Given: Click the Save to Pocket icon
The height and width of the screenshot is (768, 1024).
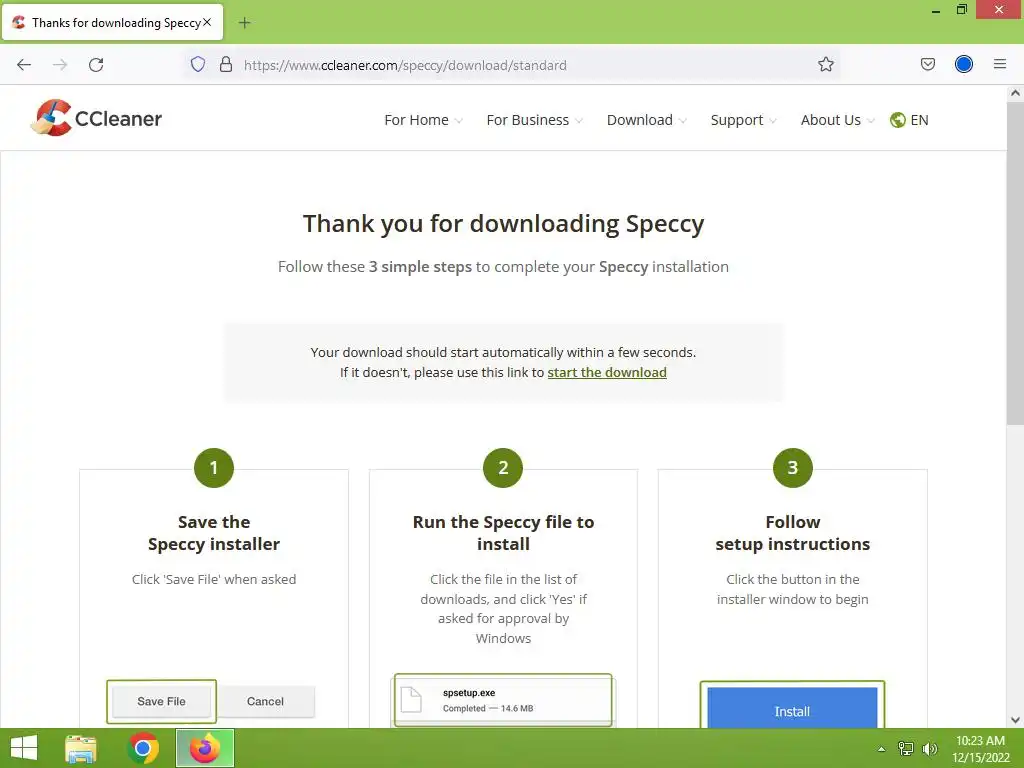Looking at the screenshot, I should [x=928, y=64].
